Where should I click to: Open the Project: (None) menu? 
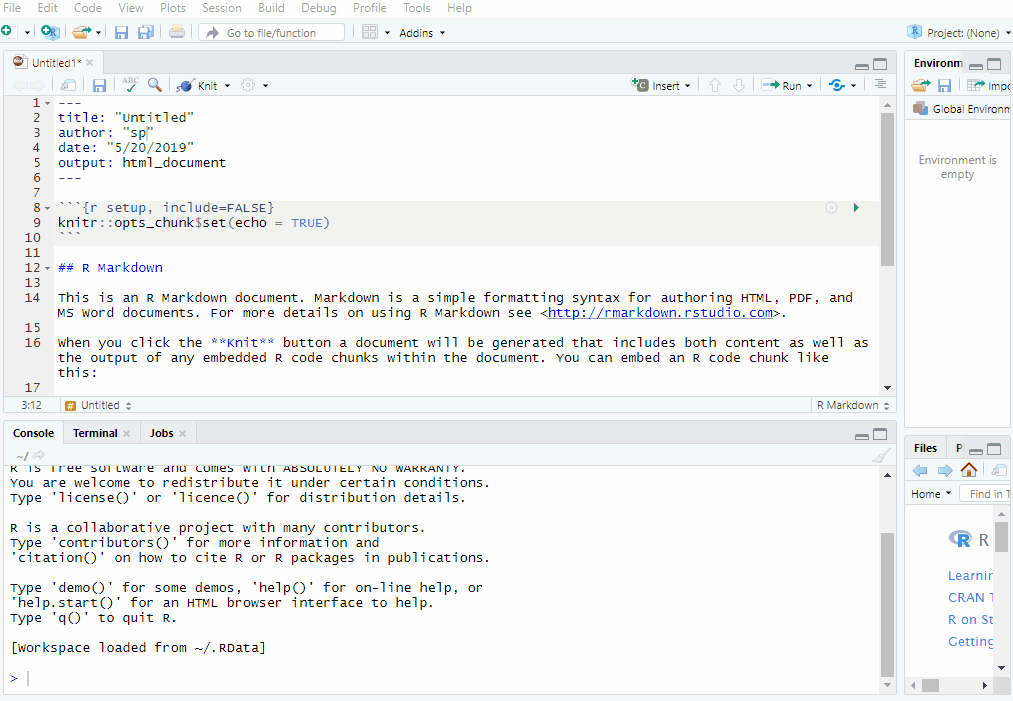[959, 32]
